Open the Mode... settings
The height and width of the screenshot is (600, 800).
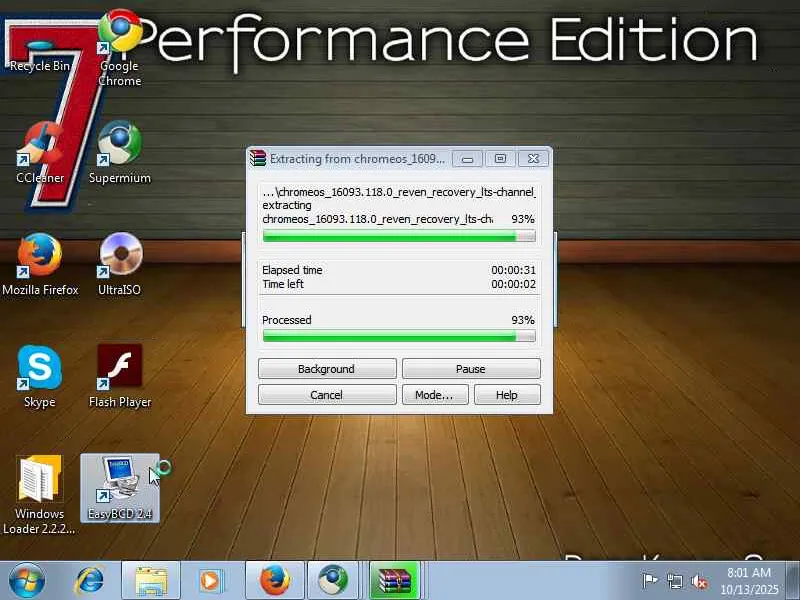click(435, 395)
